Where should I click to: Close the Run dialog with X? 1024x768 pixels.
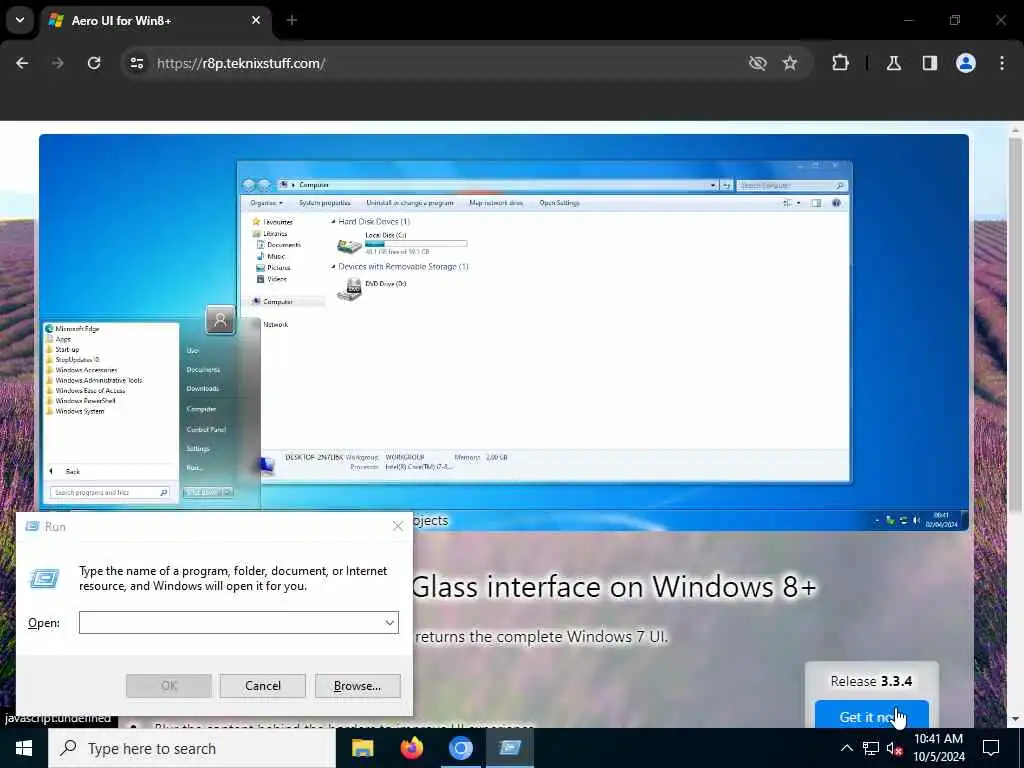point(398,526)
